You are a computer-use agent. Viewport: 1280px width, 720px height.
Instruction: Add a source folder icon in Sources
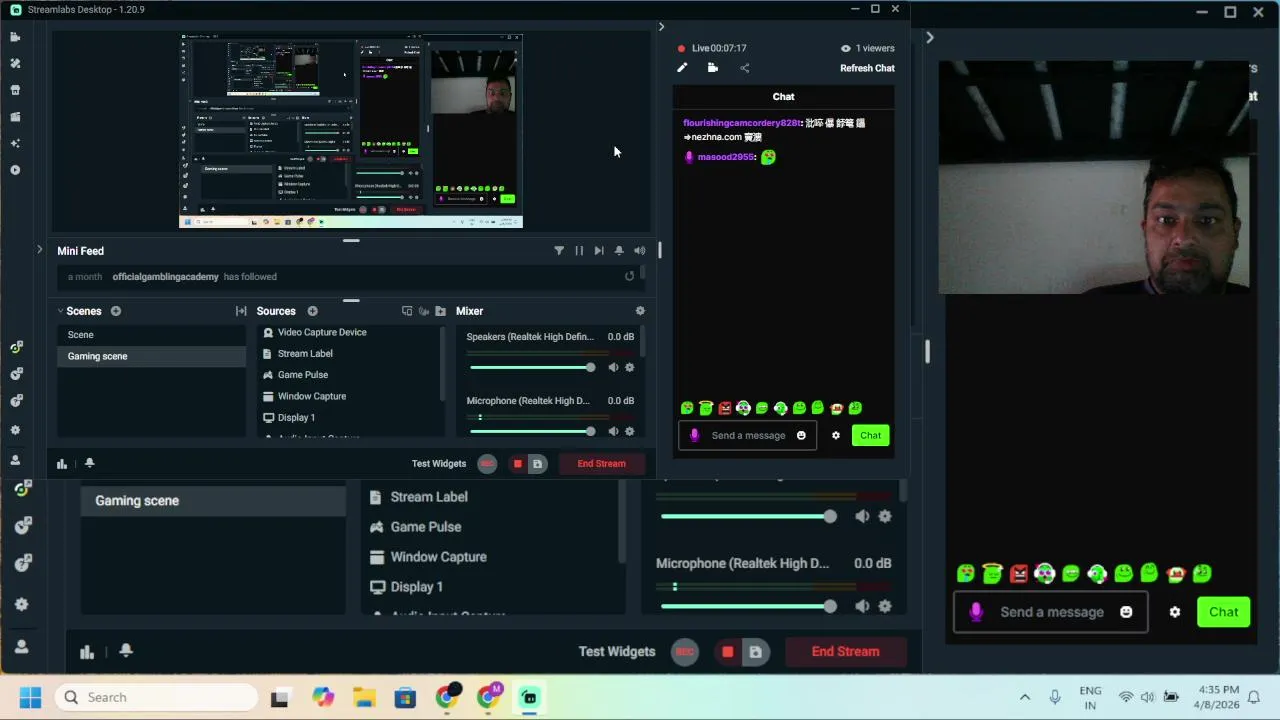pos(440,311)
